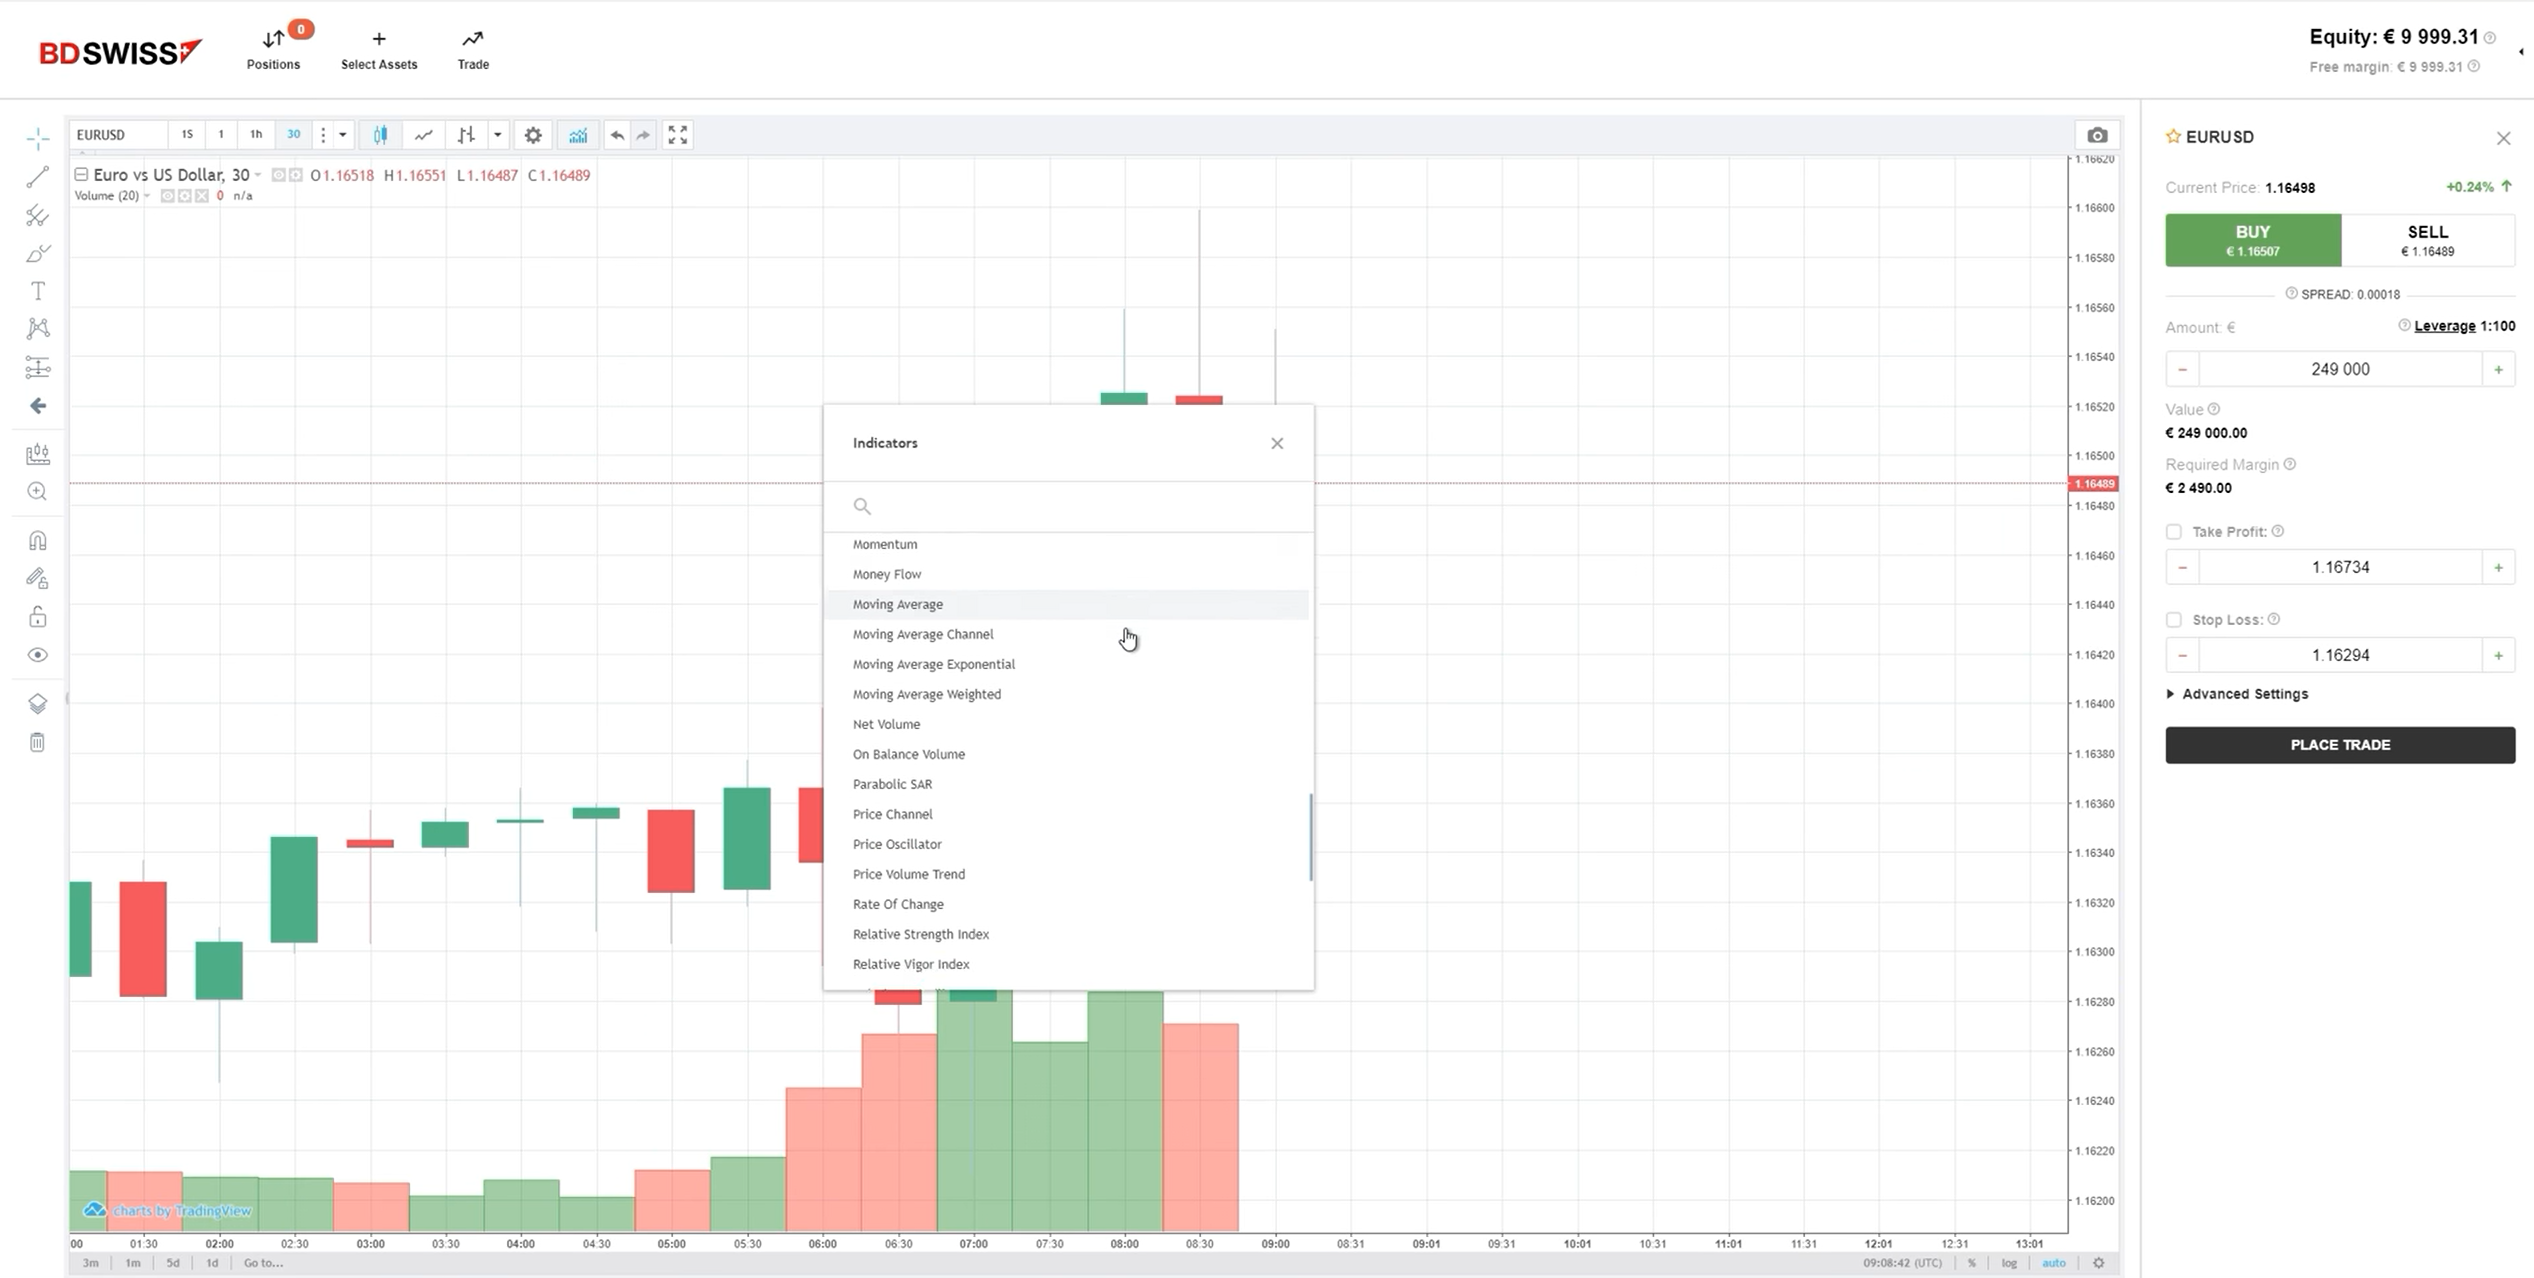The width and height of the screenshot is (2534, 1278).
Task: Select the brush drawing tool
Action: pyautogui.click(x=38, y=253)
